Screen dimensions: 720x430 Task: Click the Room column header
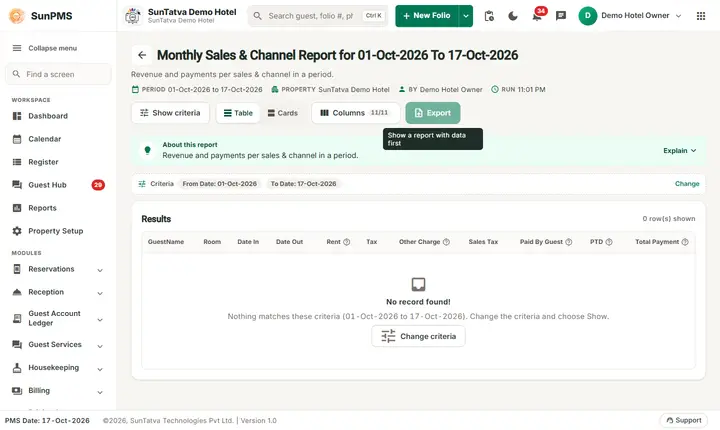(212, 242)
